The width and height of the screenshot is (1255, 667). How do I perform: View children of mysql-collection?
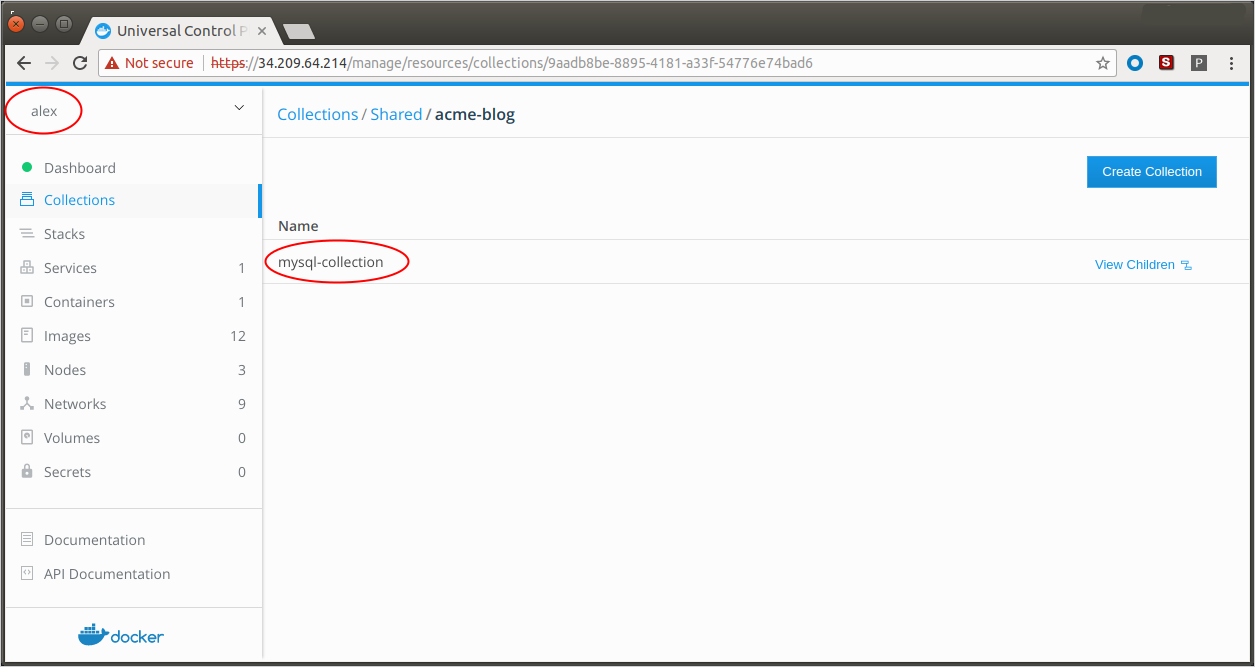tap(1142, 265)
